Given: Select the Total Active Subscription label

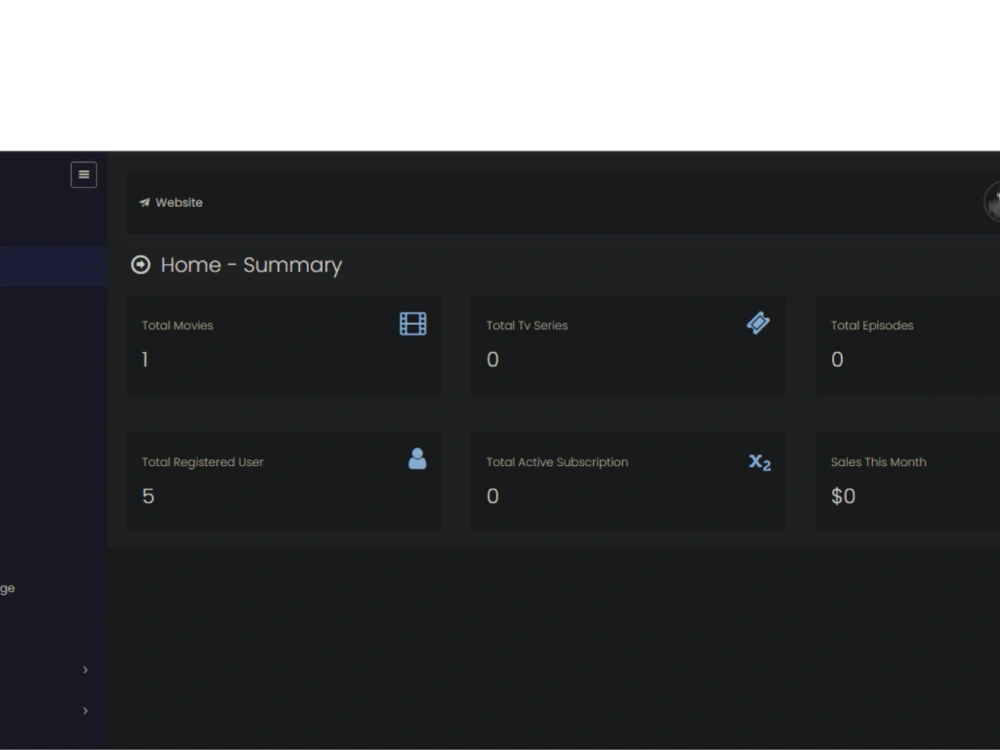Looking at the screenshot, I should [557, 462].
